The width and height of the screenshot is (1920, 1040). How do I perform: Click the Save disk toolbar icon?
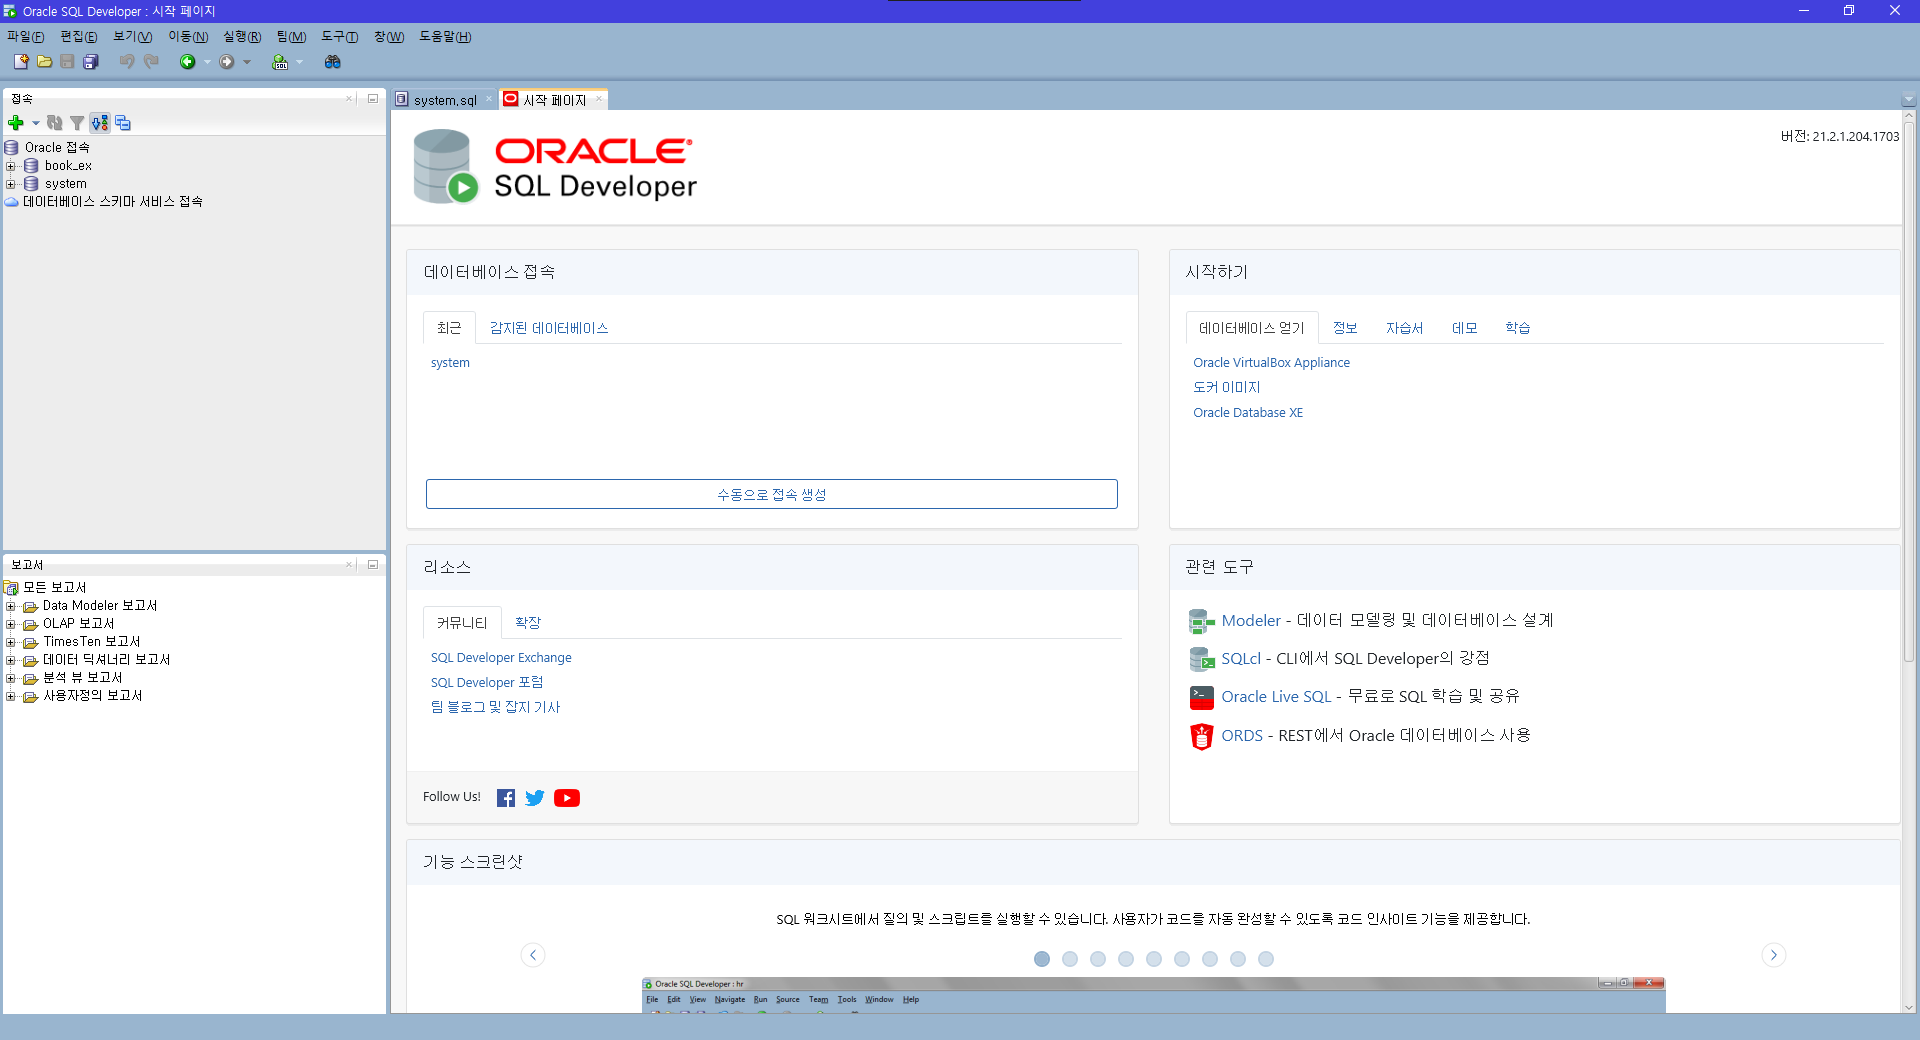click(x=67, y=62)
